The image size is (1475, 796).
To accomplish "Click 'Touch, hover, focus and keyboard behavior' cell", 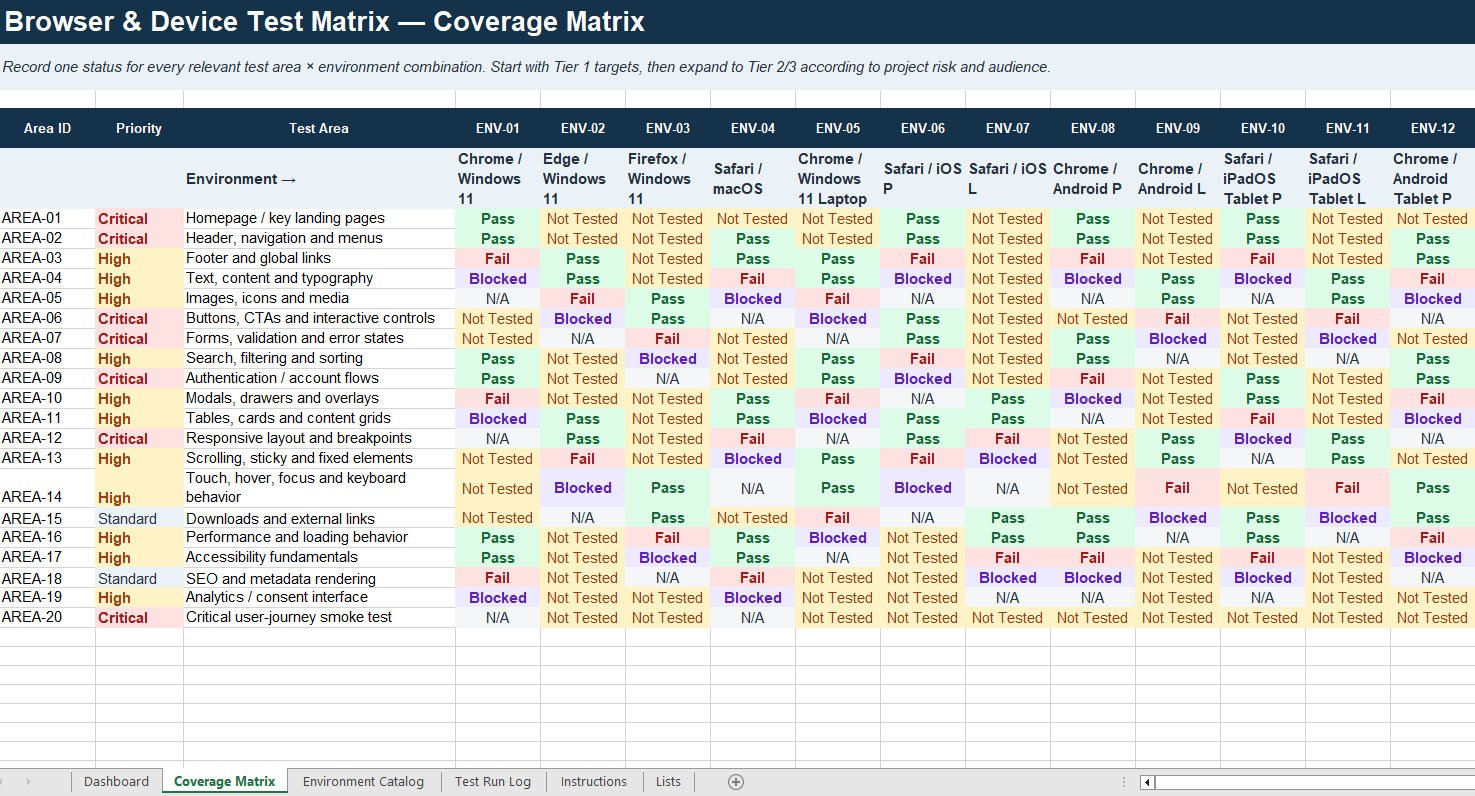I will (319, 488).
